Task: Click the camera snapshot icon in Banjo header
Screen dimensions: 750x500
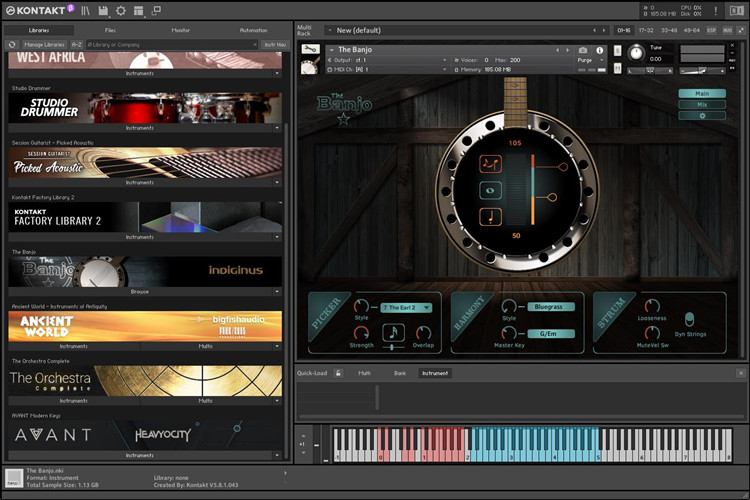Action: coord(583,50)
